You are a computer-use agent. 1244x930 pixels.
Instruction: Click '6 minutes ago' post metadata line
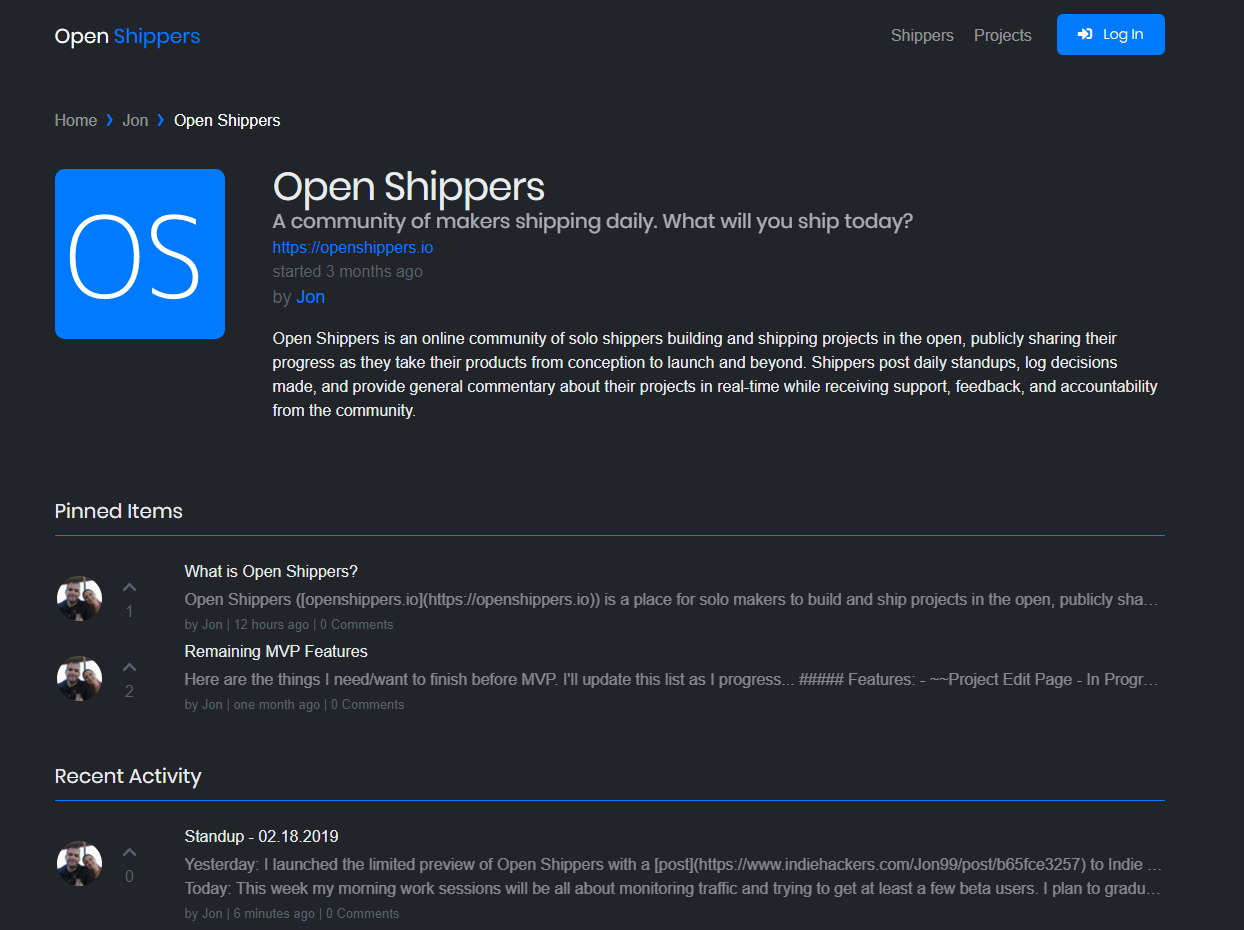click(292, 913)
